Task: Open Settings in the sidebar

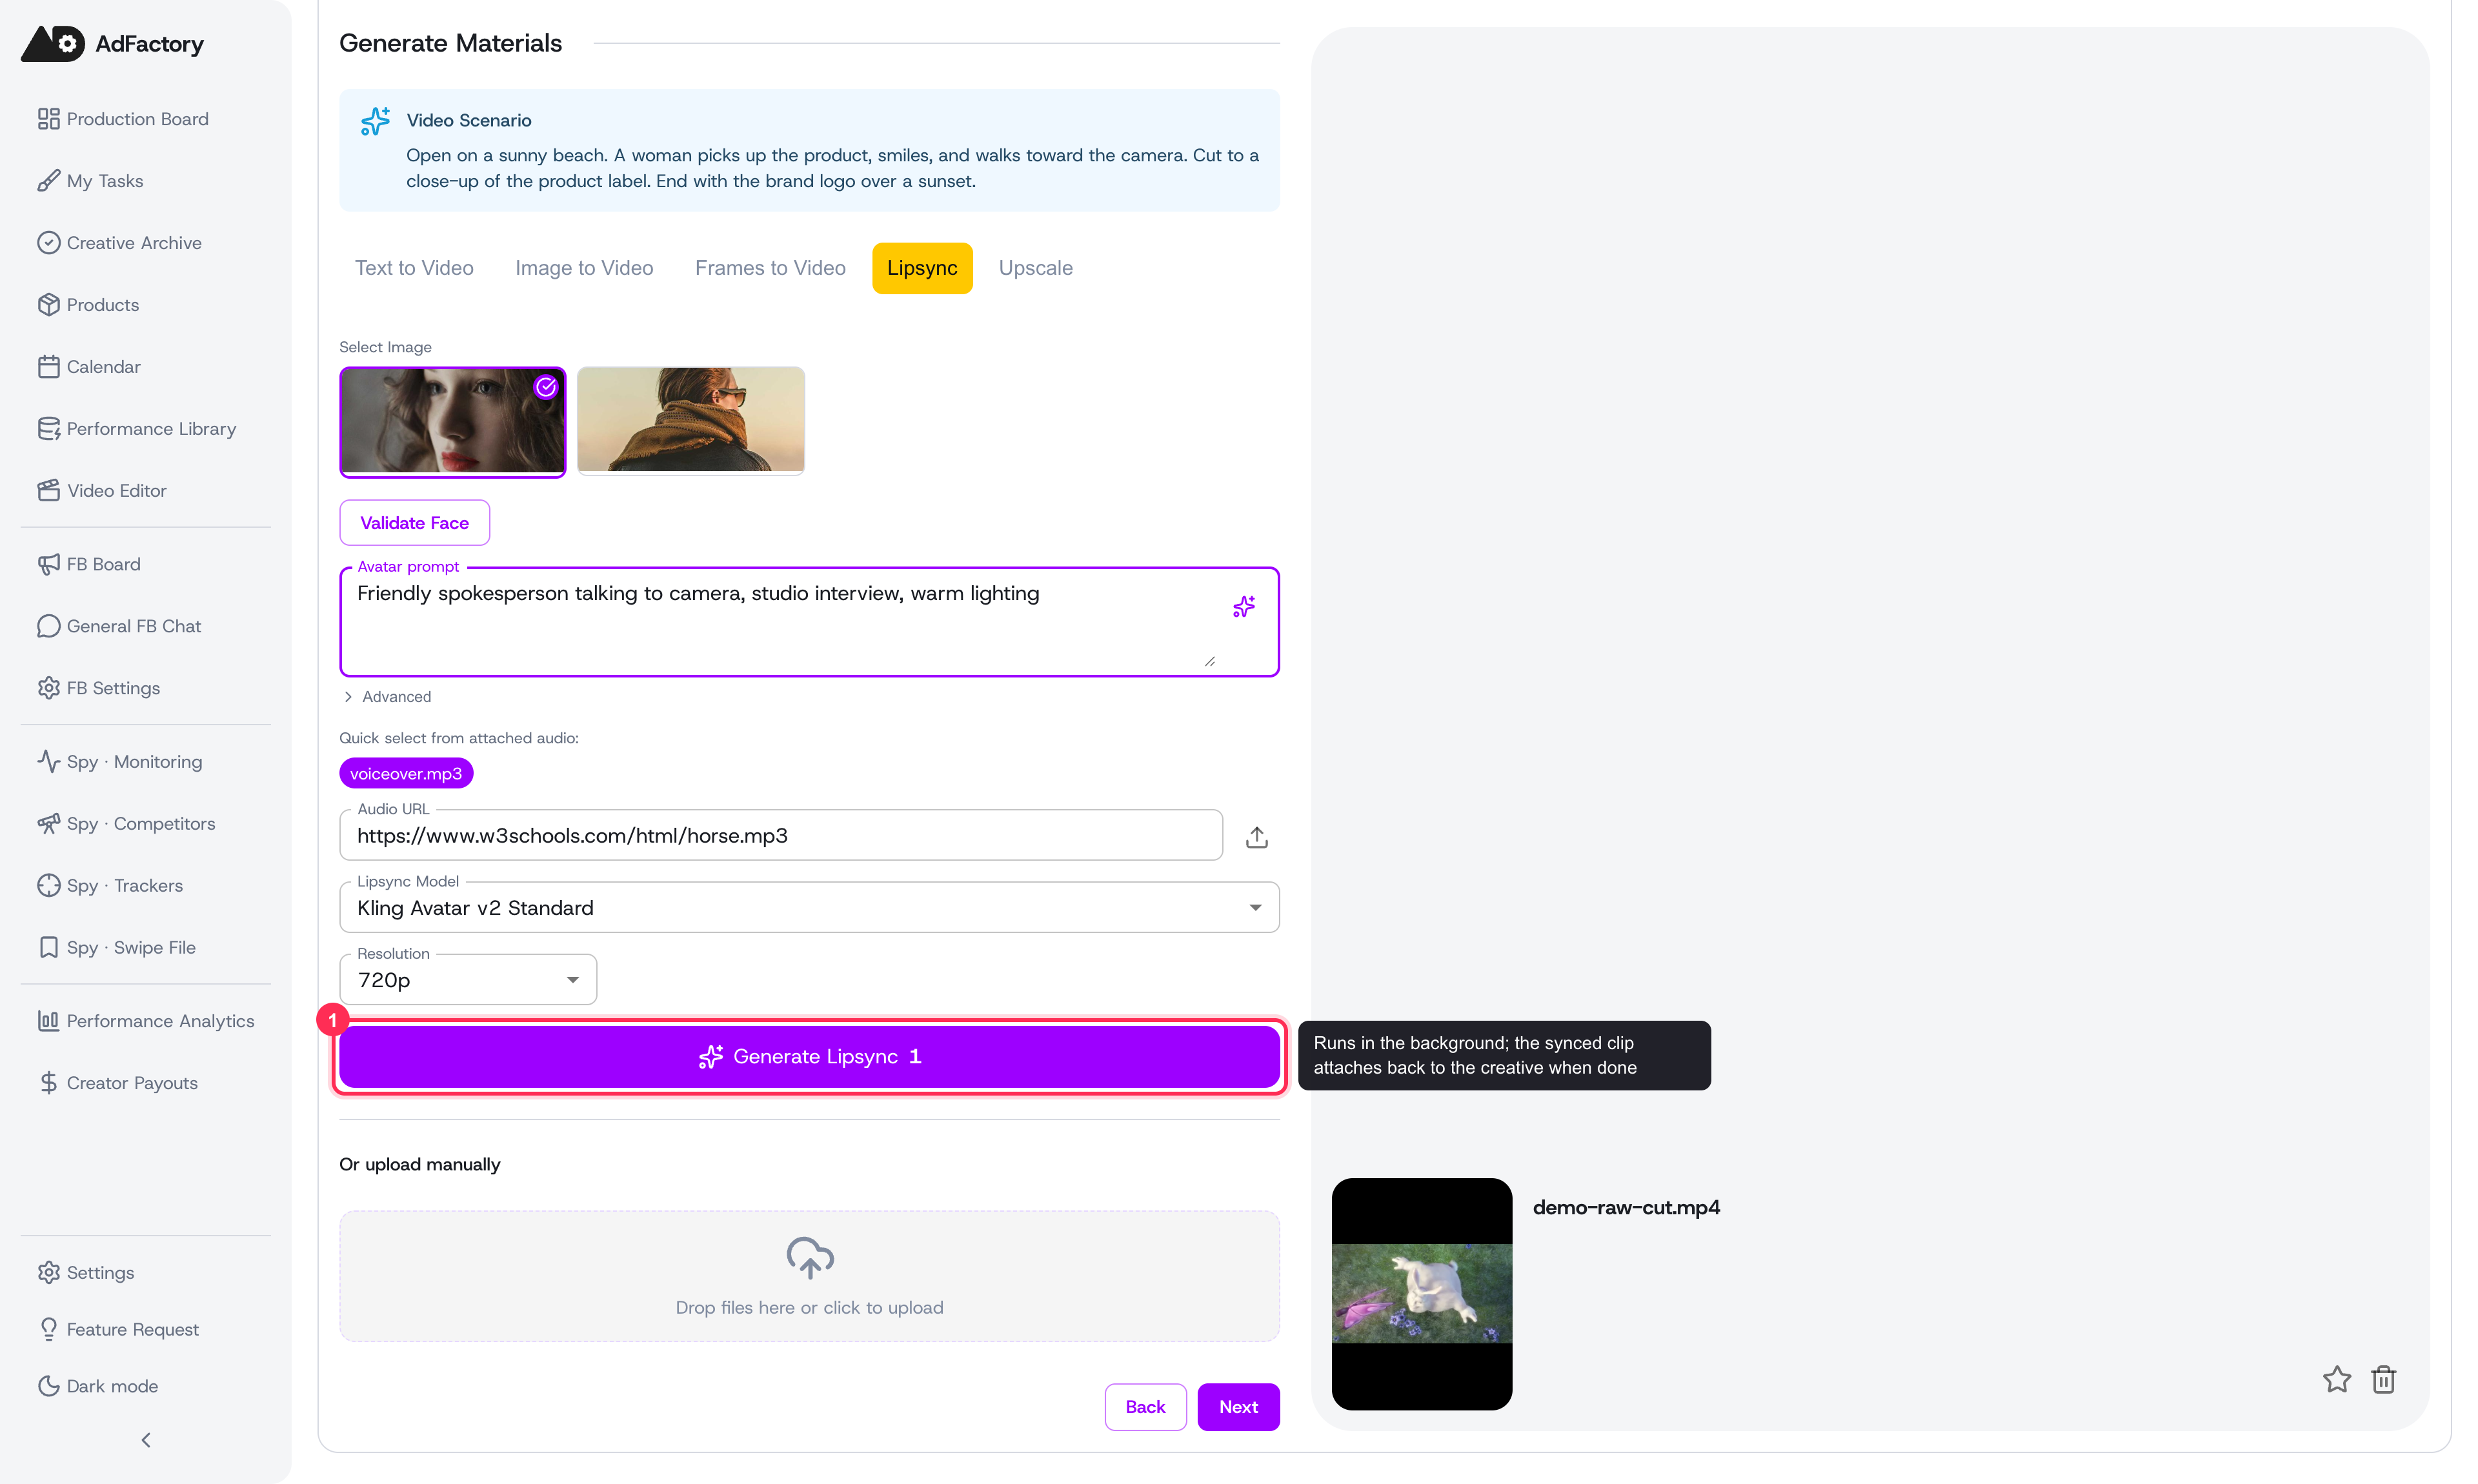Action: click(x=86, y=1273)
